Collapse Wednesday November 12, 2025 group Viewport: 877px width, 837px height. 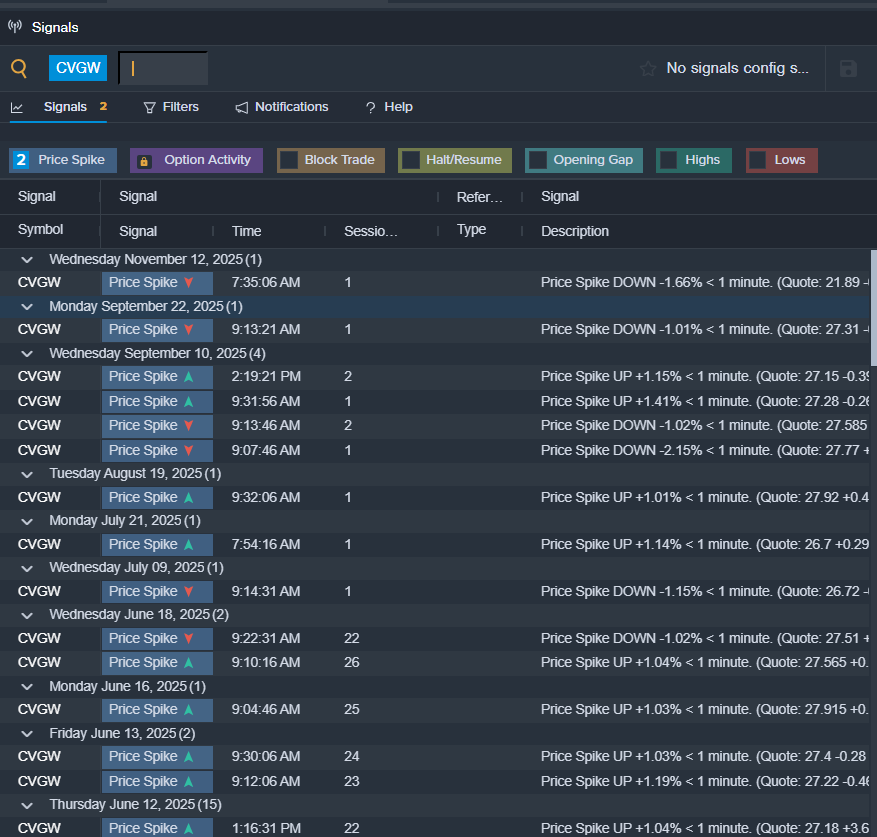(28, 259)
